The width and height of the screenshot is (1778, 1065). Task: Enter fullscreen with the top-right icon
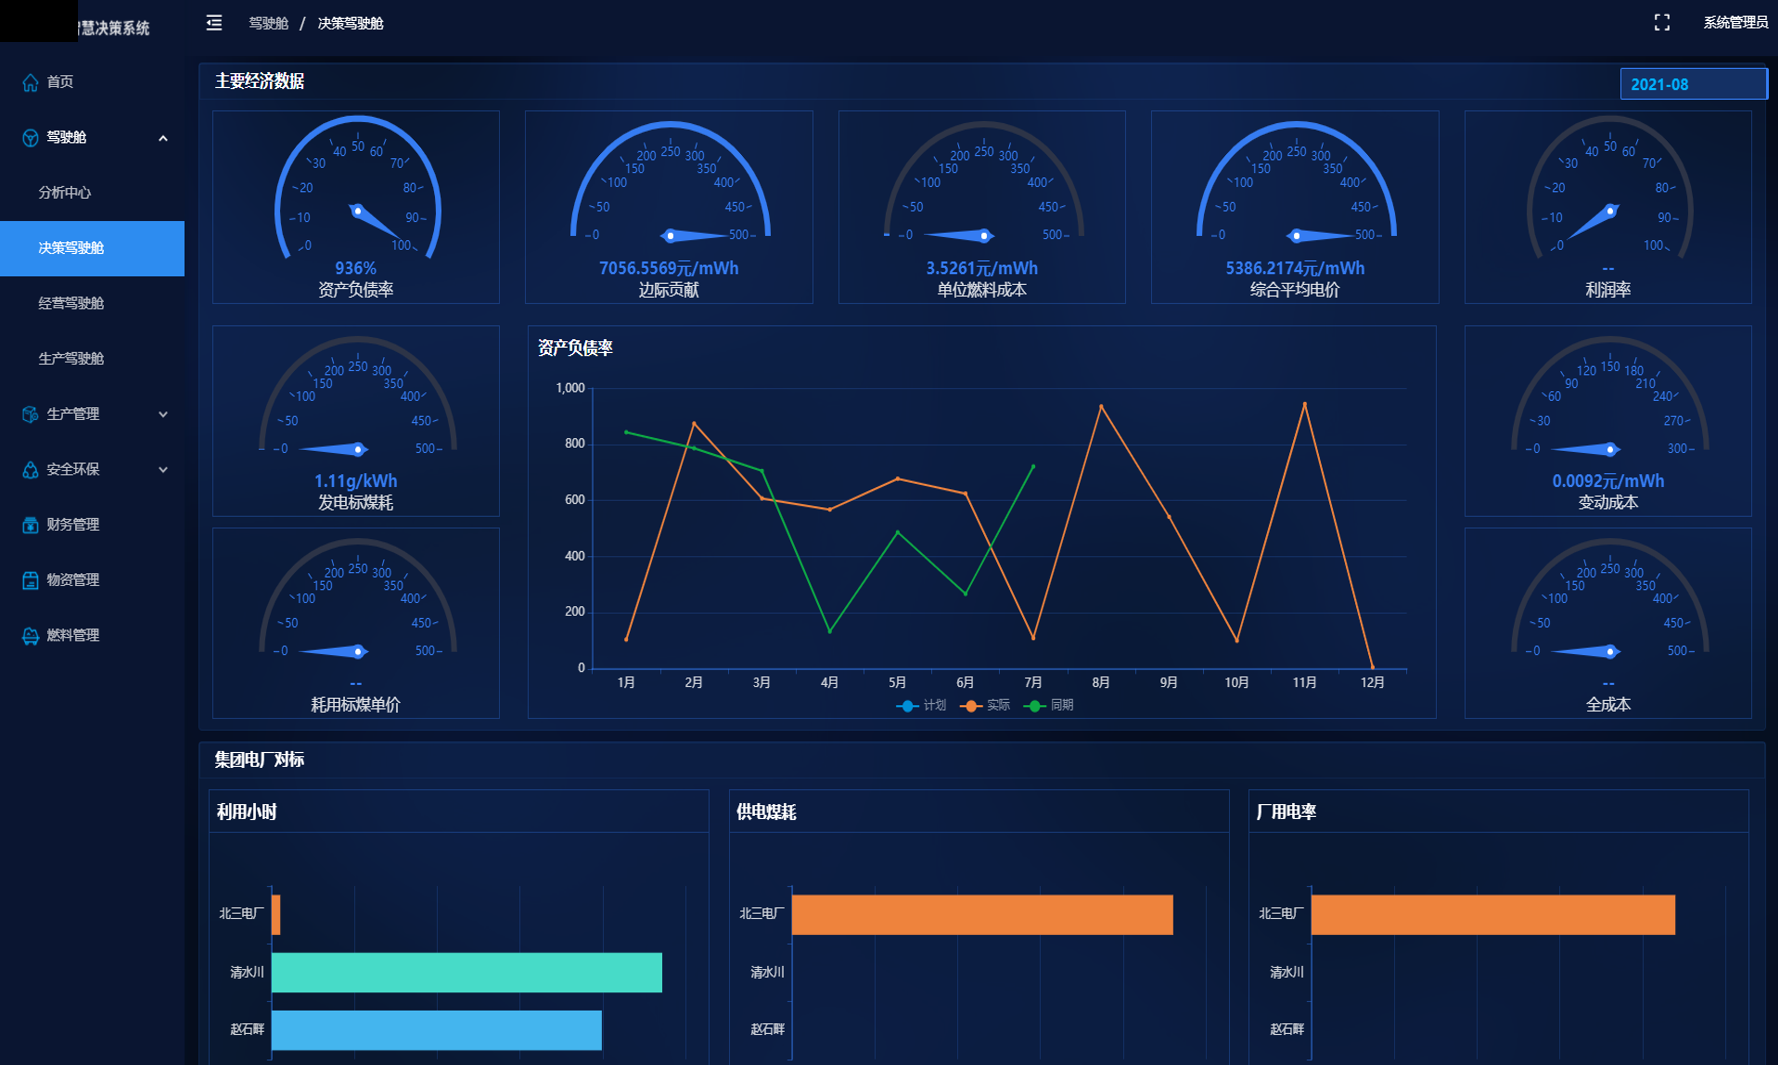point(1661,23)
